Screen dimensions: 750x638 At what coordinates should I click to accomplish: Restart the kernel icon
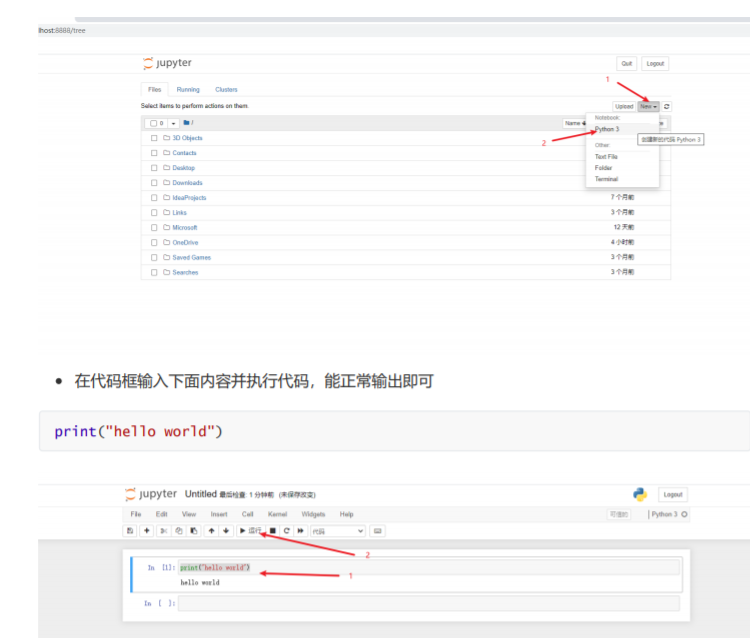click(x=287, y=531)
